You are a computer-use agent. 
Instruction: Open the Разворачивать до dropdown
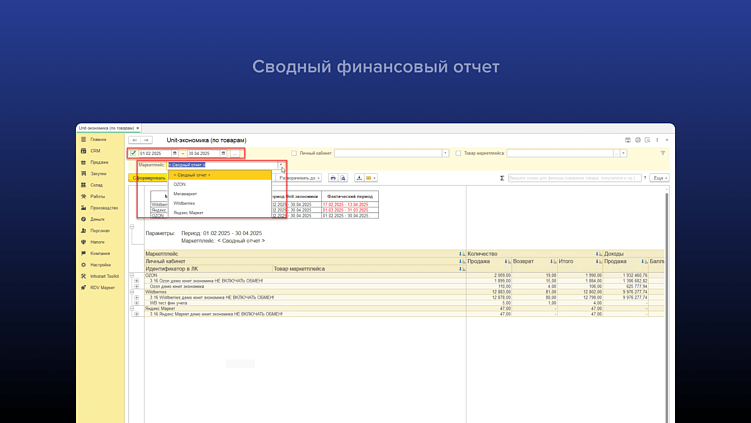point(299,178)
